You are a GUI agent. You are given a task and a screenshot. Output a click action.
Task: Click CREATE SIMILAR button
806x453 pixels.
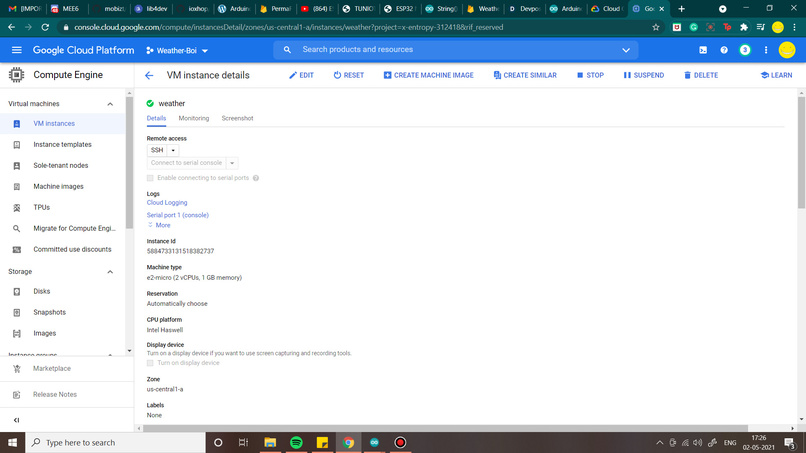tap(525, 75)
